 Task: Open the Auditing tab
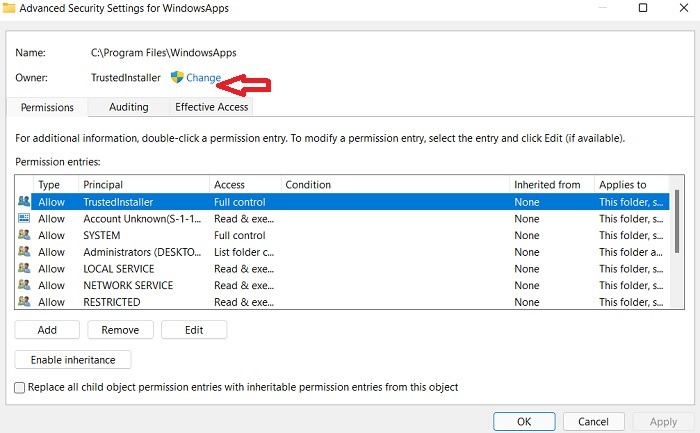(129, 107)
